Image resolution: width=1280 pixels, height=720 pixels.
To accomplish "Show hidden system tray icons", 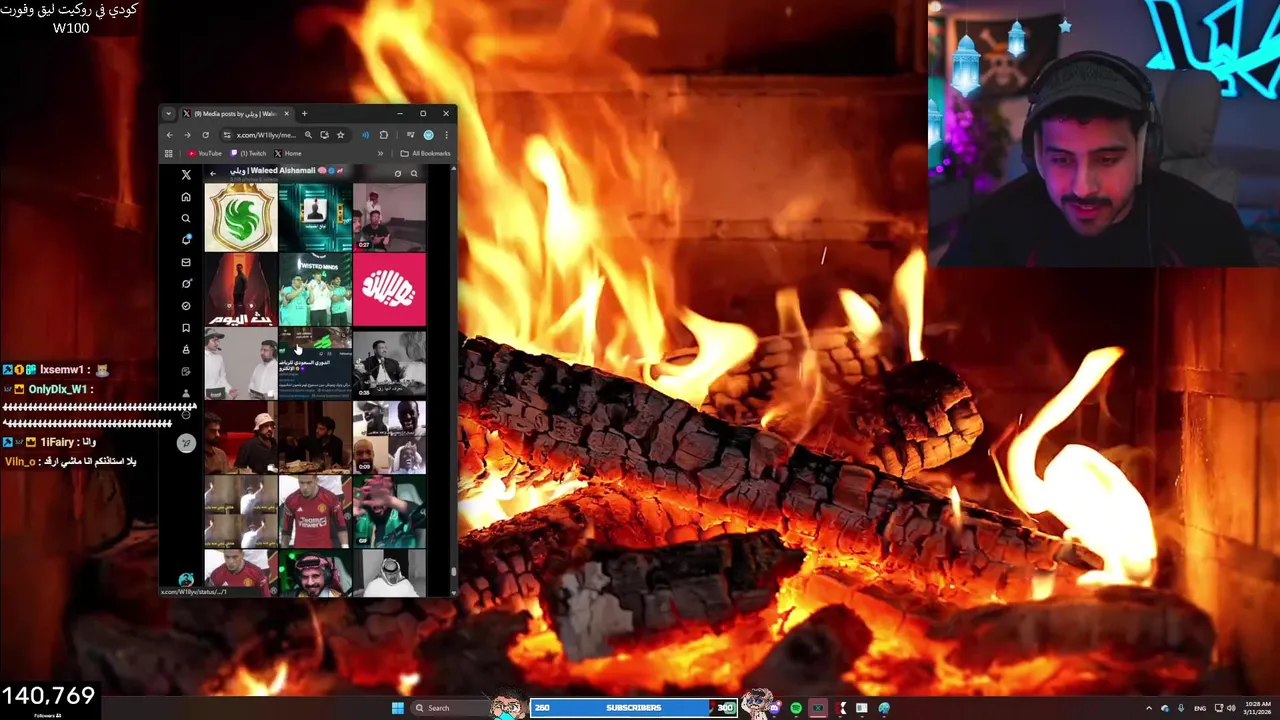I will coord(1148,708).
